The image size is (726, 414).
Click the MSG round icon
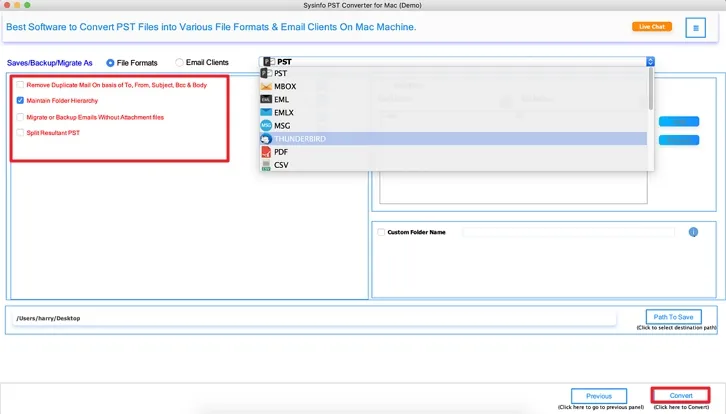tap(266, 125)
